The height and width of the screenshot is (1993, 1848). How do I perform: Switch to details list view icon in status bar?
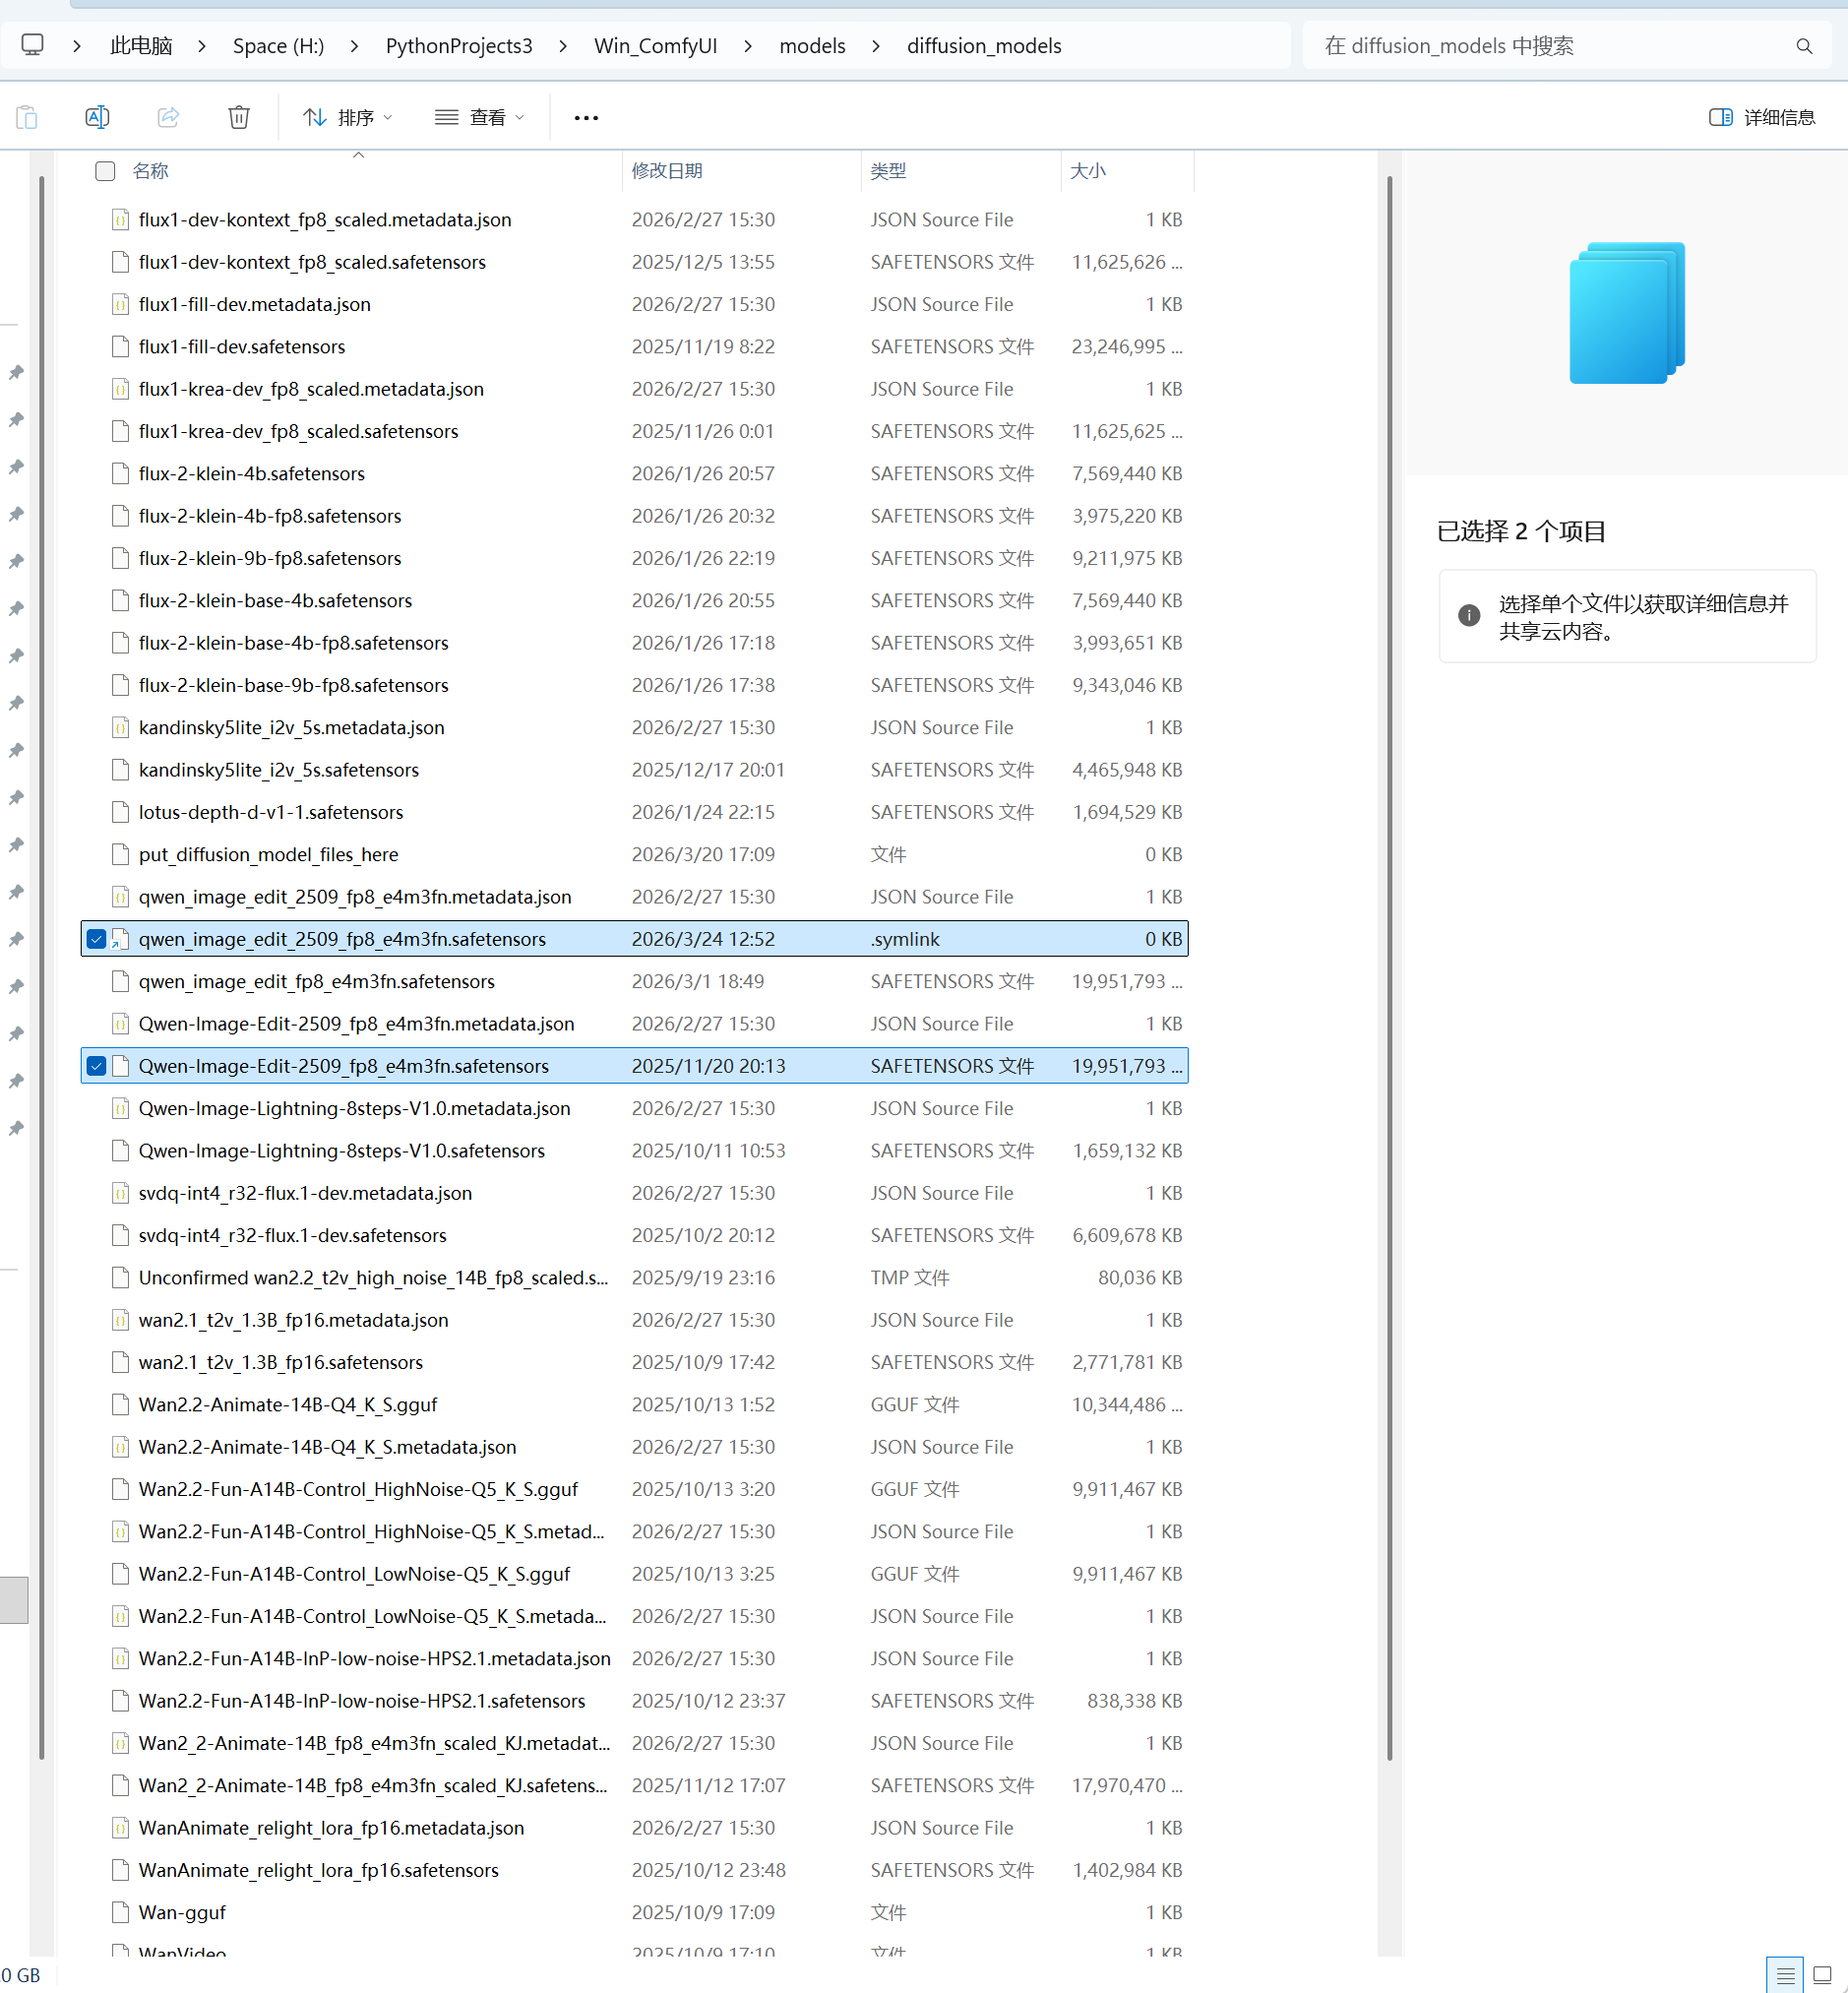pyautogui.click(x=1784, y=1974)
